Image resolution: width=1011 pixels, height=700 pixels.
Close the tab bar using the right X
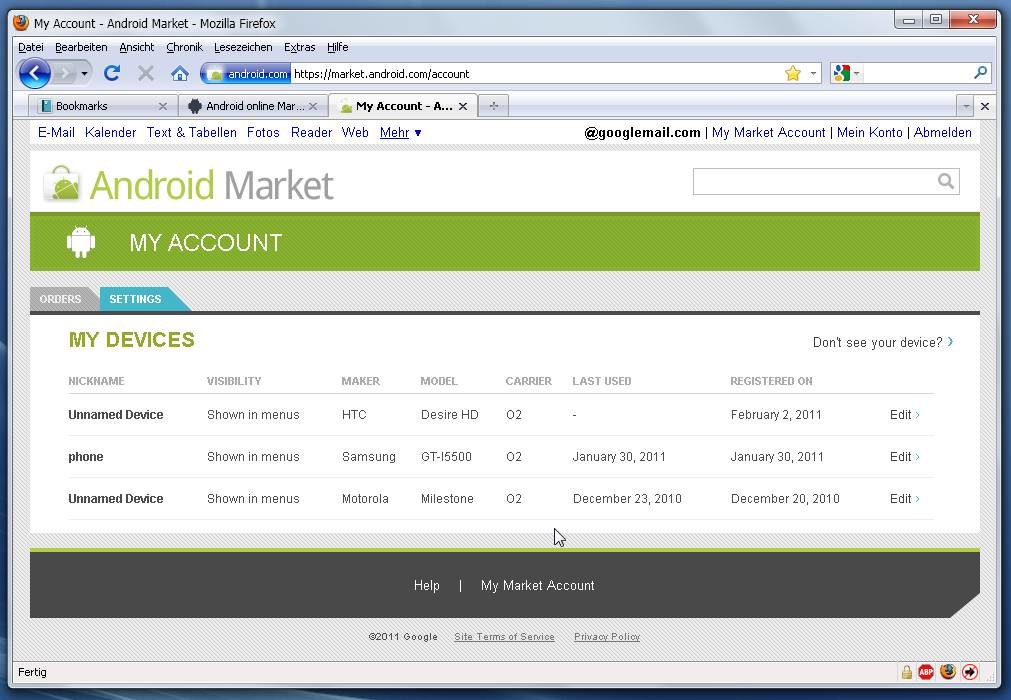pos(985,106)
